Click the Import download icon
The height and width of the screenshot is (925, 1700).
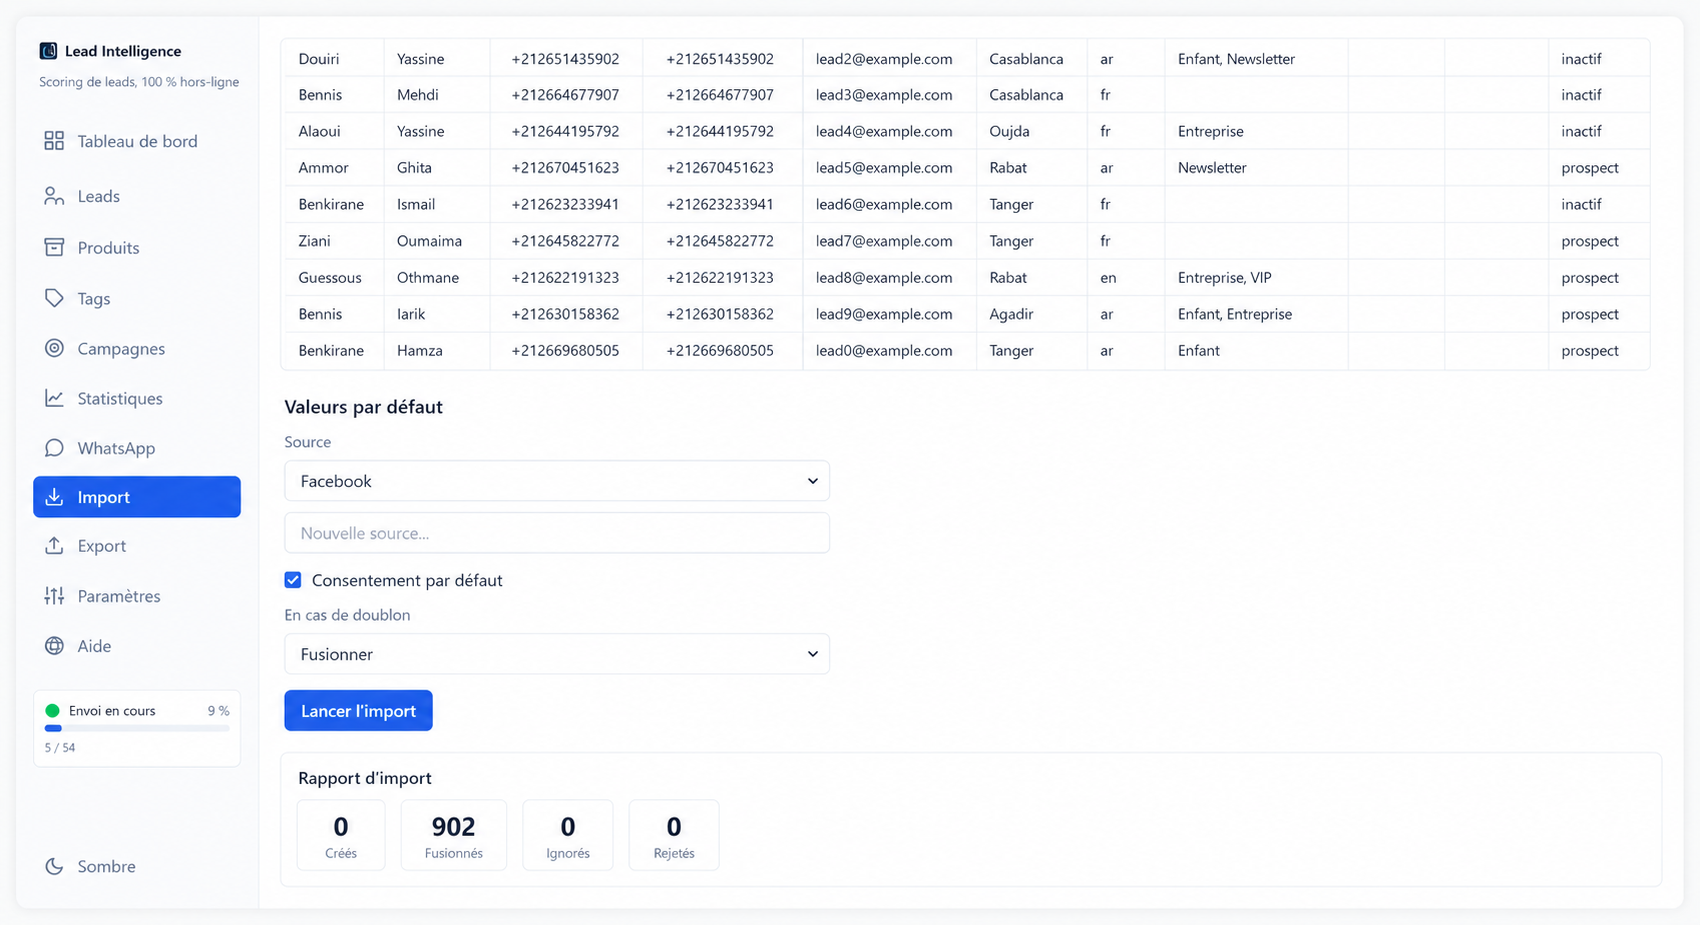point(54,497)
